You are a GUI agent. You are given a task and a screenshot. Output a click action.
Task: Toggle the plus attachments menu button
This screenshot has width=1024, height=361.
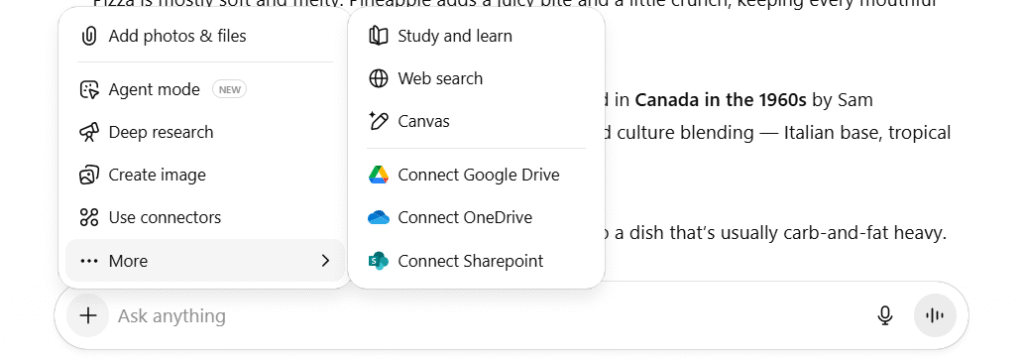click(88, 316)
